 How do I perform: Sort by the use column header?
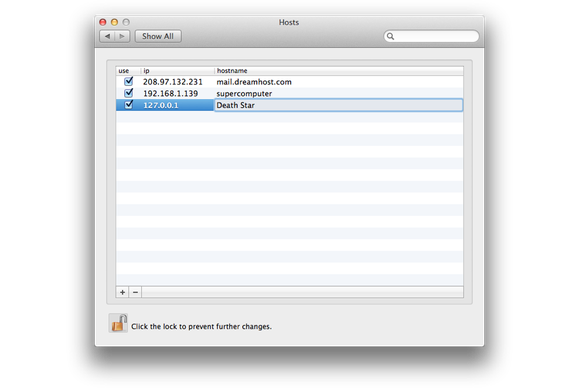point(128,71)
